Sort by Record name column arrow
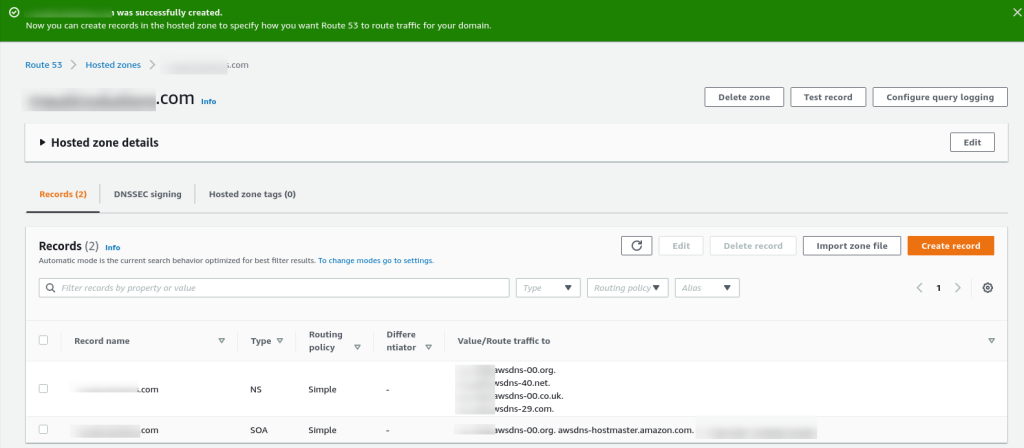The height and width of the screenshot is (448, 1024). pyautogui.click(x=221, y=341)
